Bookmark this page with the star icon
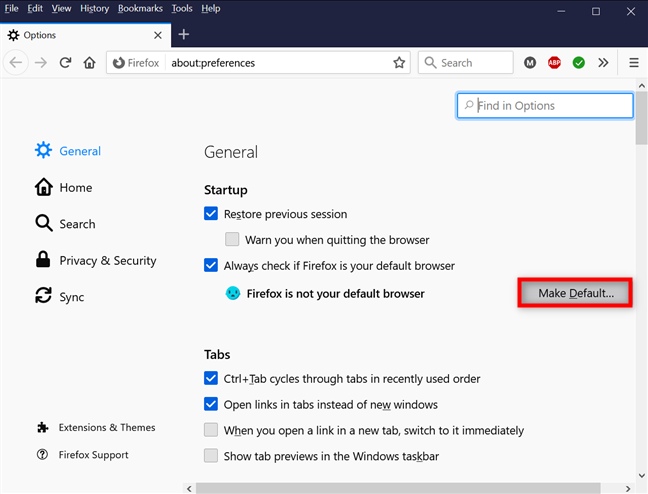 [x=399, y=62]
